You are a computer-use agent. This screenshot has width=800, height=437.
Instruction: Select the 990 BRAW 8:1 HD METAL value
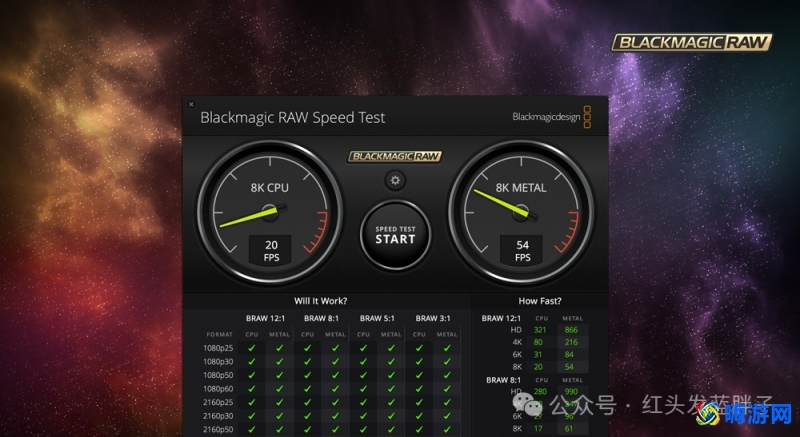click(571, 392)
